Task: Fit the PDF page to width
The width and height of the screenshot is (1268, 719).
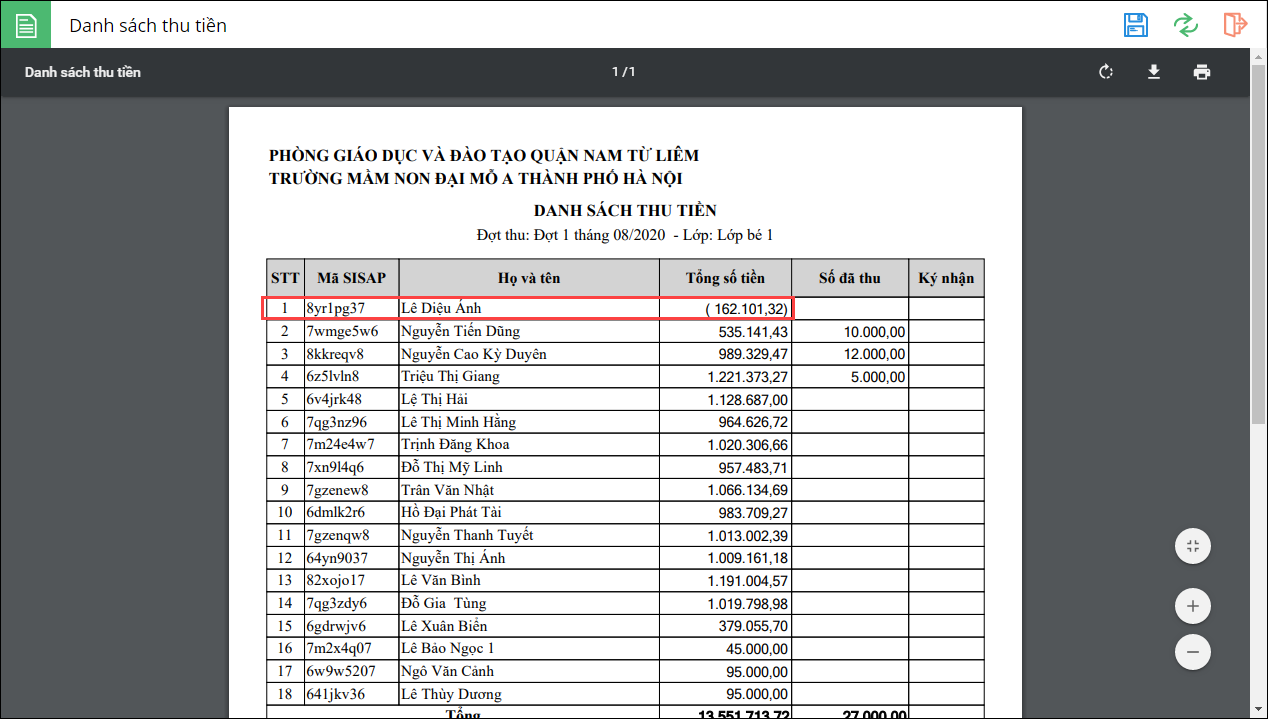Action: [x=1192, y=546]
